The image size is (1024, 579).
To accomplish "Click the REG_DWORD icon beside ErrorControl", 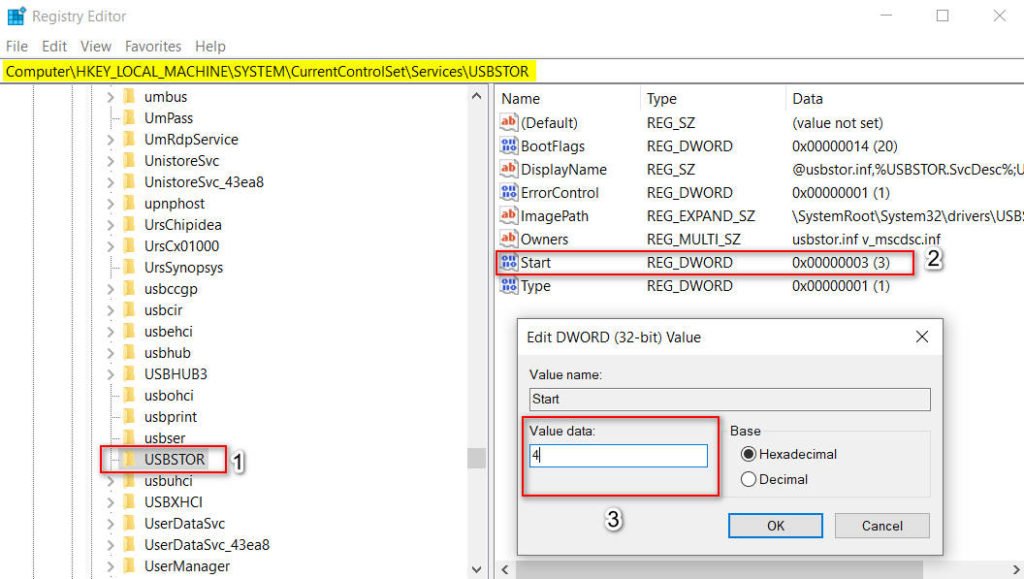I will [x=510, y=192].
